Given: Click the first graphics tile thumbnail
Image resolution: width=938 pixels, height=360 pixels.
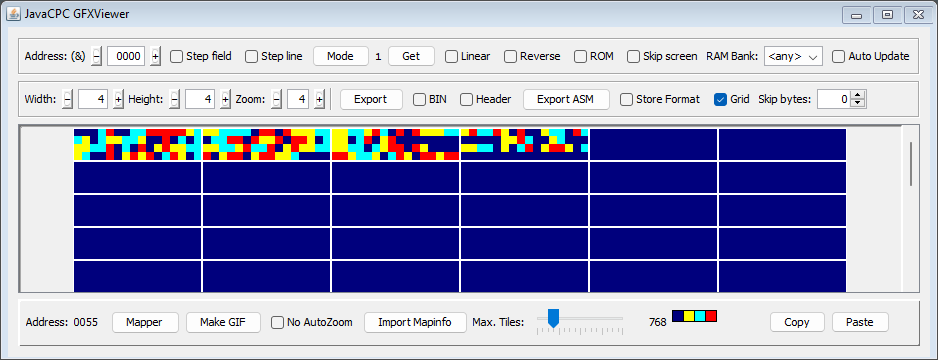Looking at the screenshot, I should click(x=138, y=144).
